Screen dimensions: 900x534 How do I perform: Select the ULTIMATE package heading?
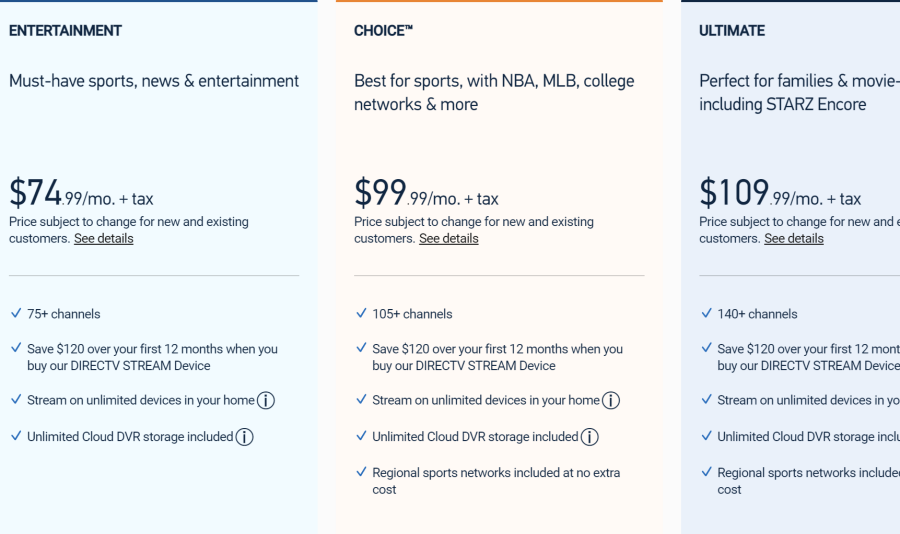[732, 31]
